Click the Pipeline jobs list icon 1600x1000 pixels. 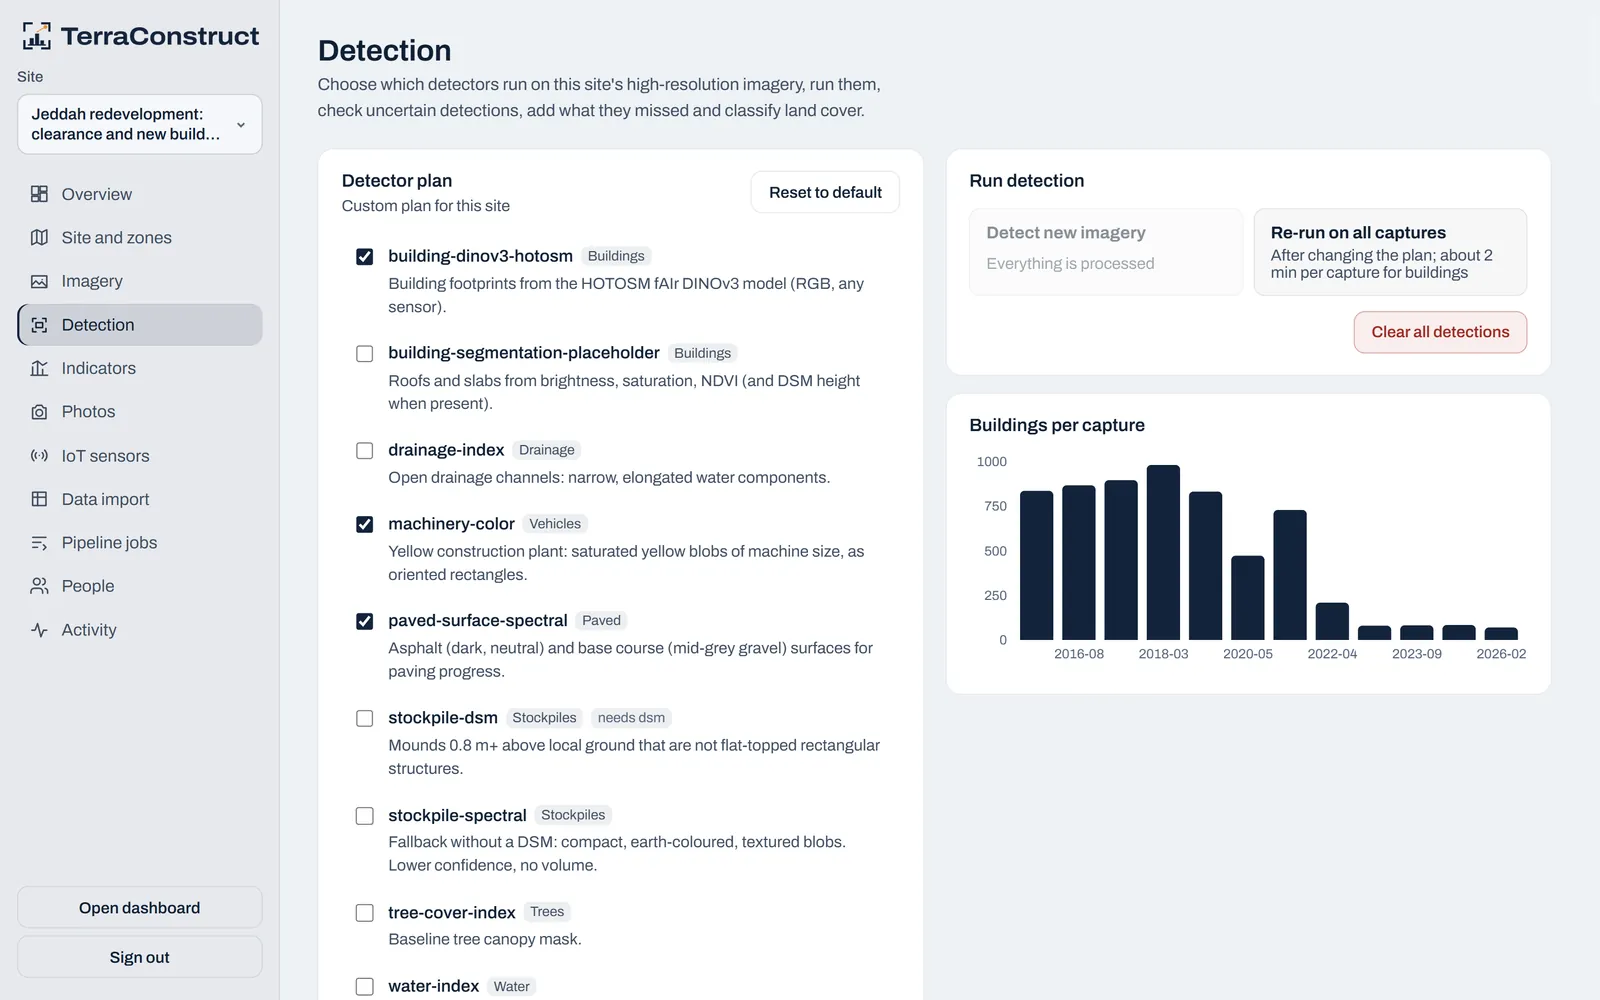(x=39, y=543)
